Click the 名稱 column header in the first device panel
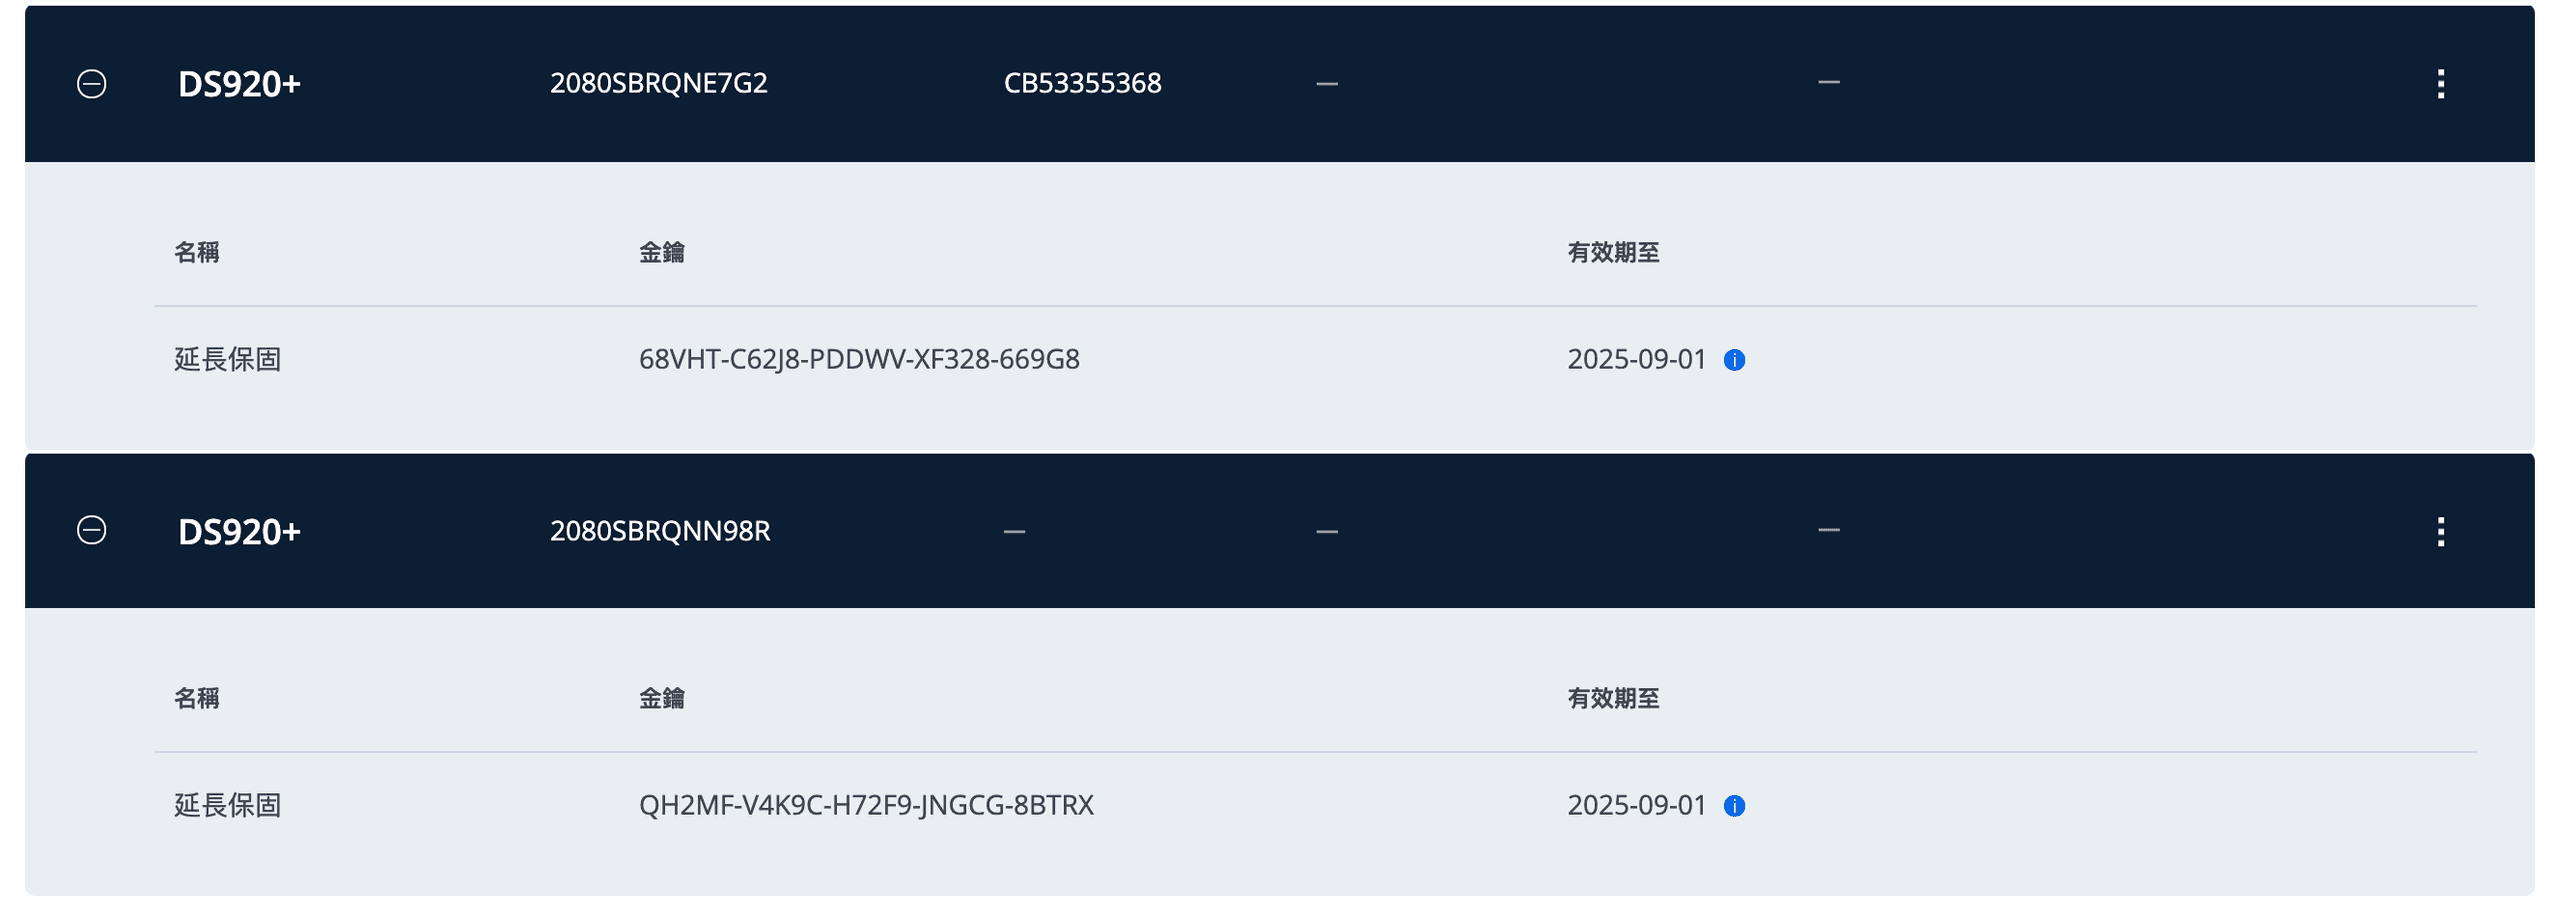This screenshot has height=913, width=2560. click(197, 252)
